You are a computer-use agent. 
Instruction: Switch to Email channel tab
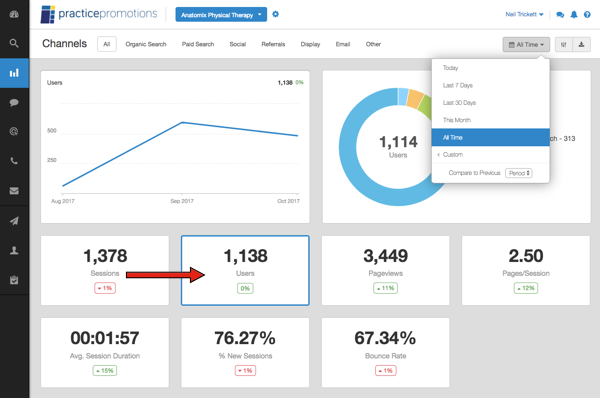[x=343, y=44]
